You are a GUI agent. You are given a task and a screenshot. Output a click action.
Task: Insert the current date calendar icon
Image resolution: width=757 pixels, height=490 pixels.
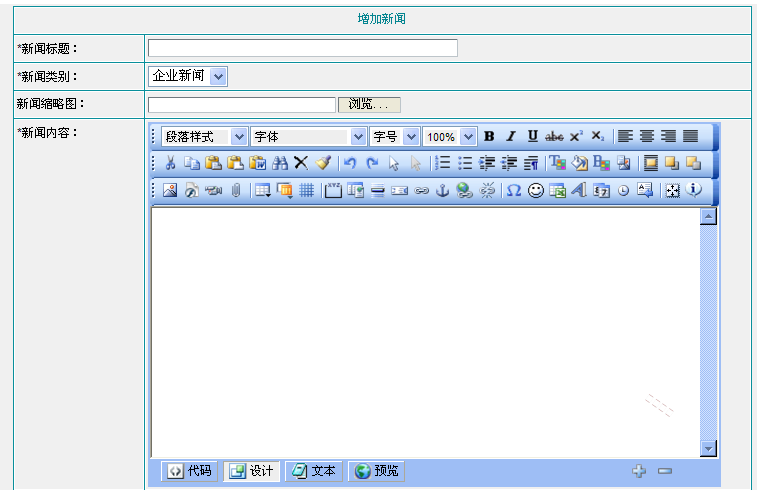coord(601,190)
